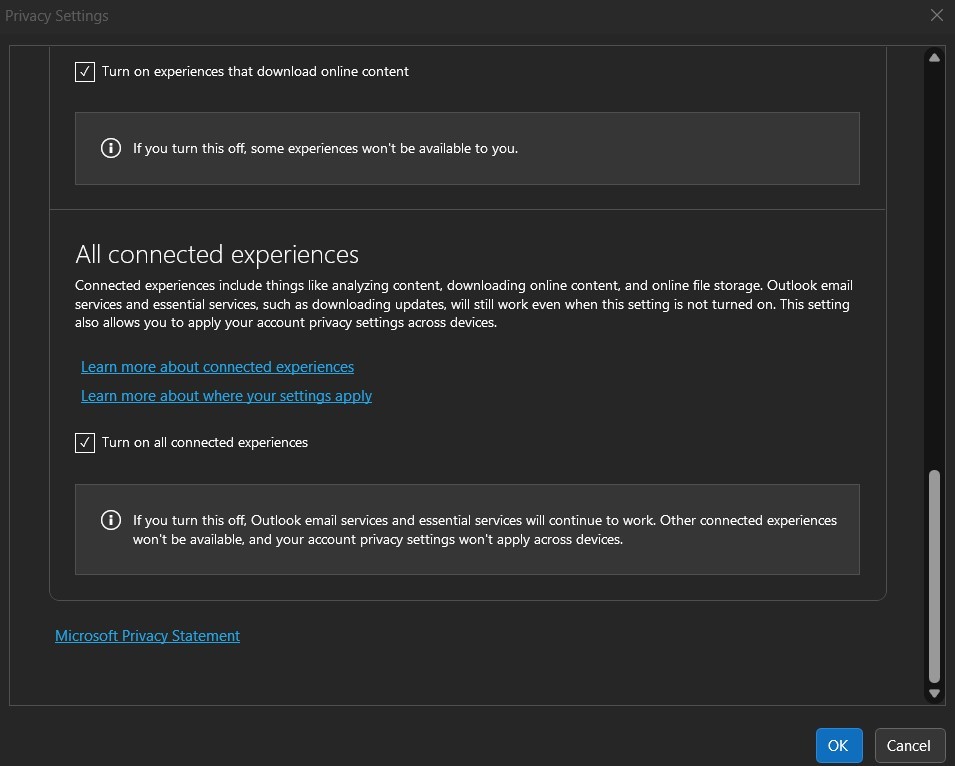Click the connected experiences description paragraph
Viewport: 955px width, 766px height.
click(463, 304)
